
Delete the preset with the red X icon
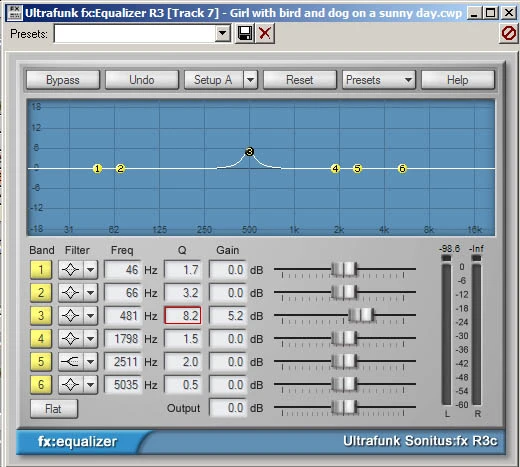point(265,33)
